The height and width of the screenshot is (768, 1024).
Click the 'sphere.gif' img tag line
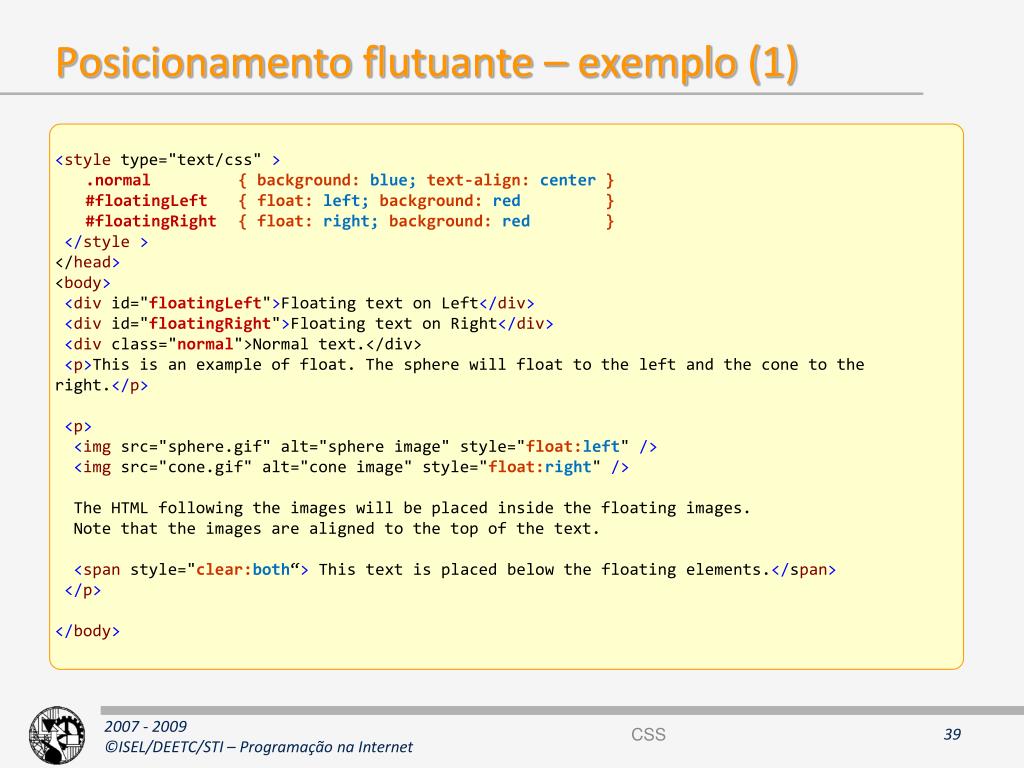click(365, 447)
